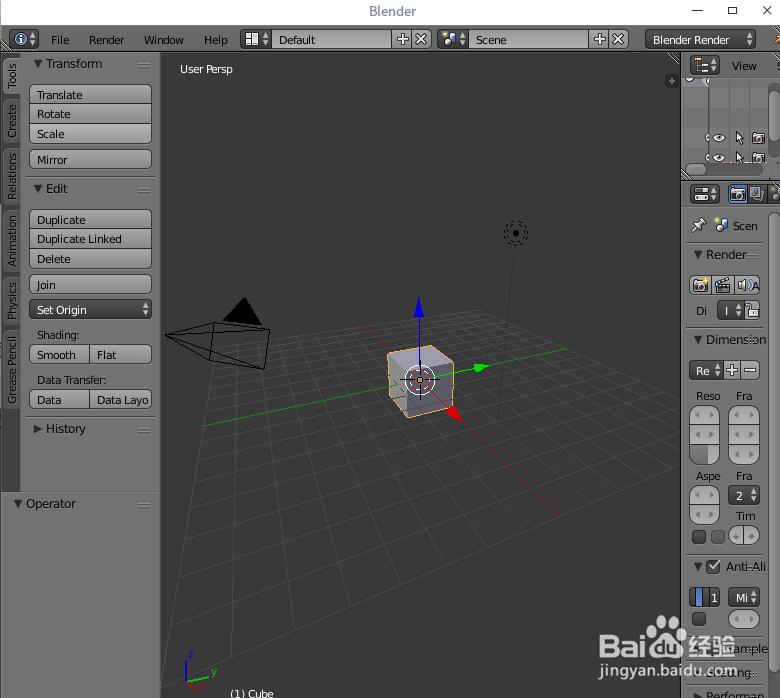
Task: Open the Window menu
Action: coord(164,40)
